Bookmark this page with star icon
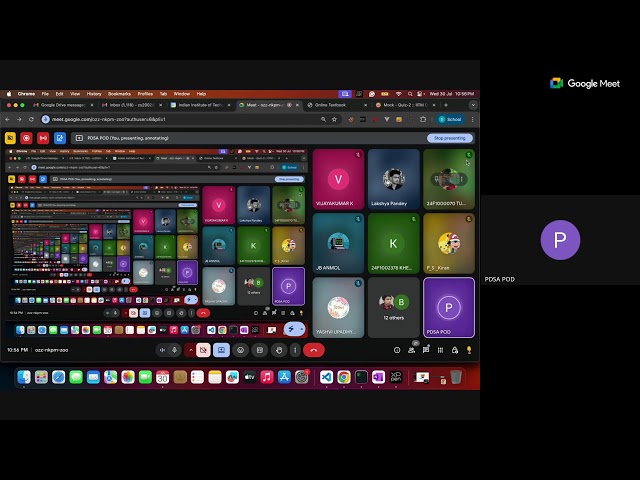The height and width of the screenshot is (480, 640). 334,119
